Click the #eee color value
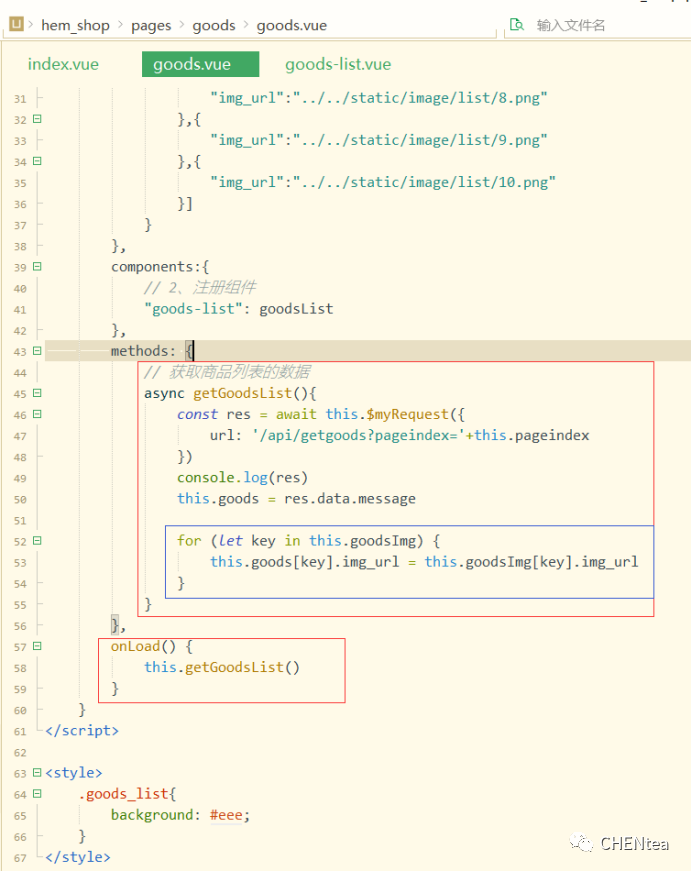This screenshot has width=692, height=872. [x=226, y=815]
